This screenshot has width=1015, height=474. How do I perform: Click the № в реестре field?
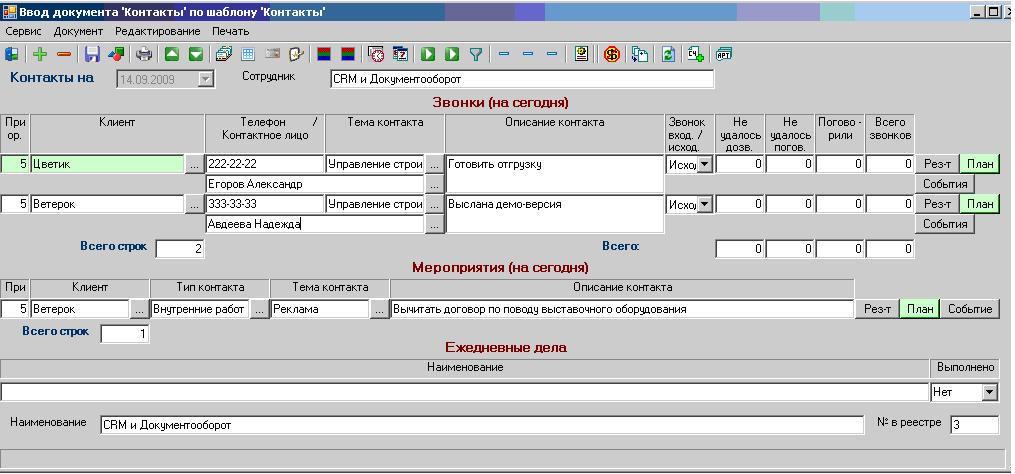pyautogui.click(x=975, y=425)
